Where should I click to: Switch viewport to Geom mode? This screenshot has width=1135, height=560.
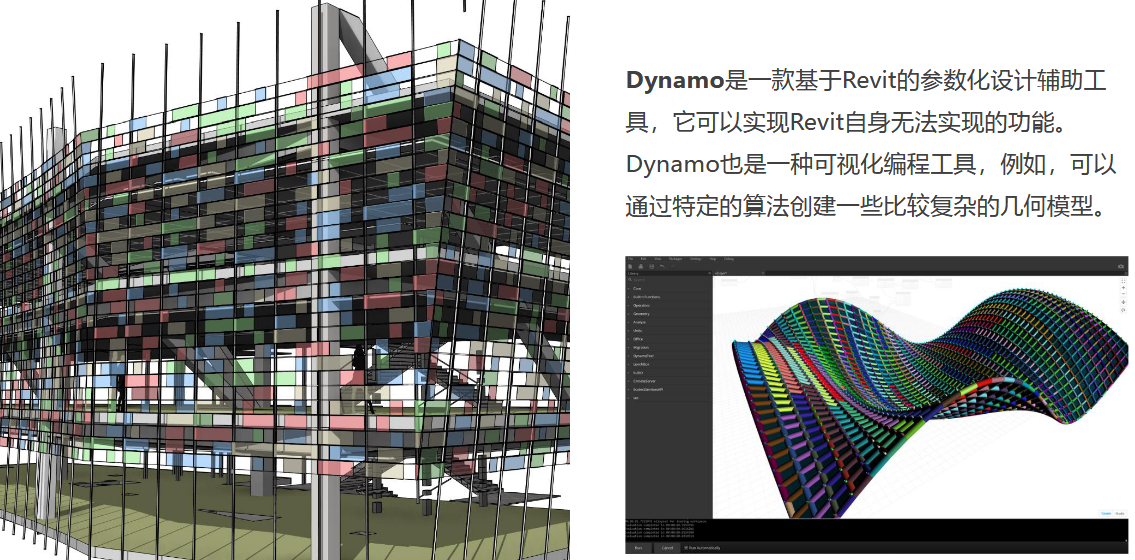1105,513
